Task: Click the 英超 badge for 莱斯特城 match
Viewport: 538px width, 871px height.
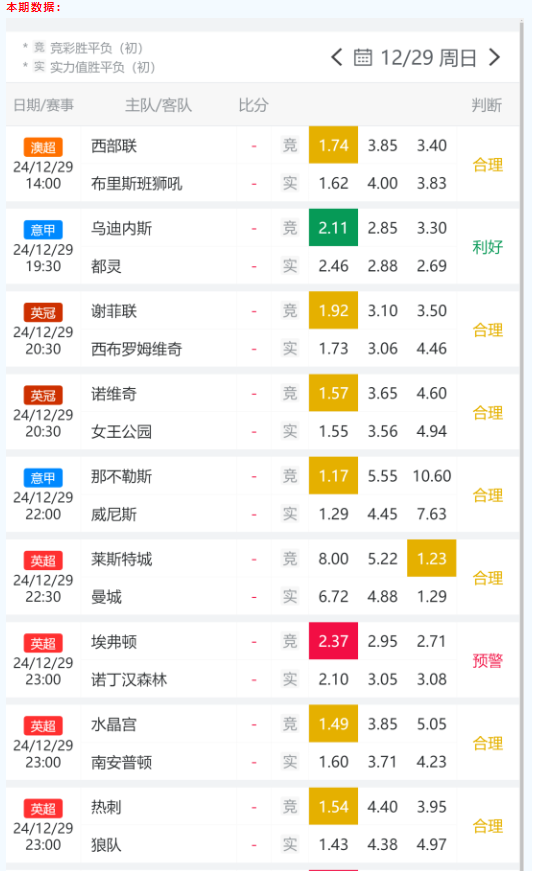Action: [x=43, y=560]
